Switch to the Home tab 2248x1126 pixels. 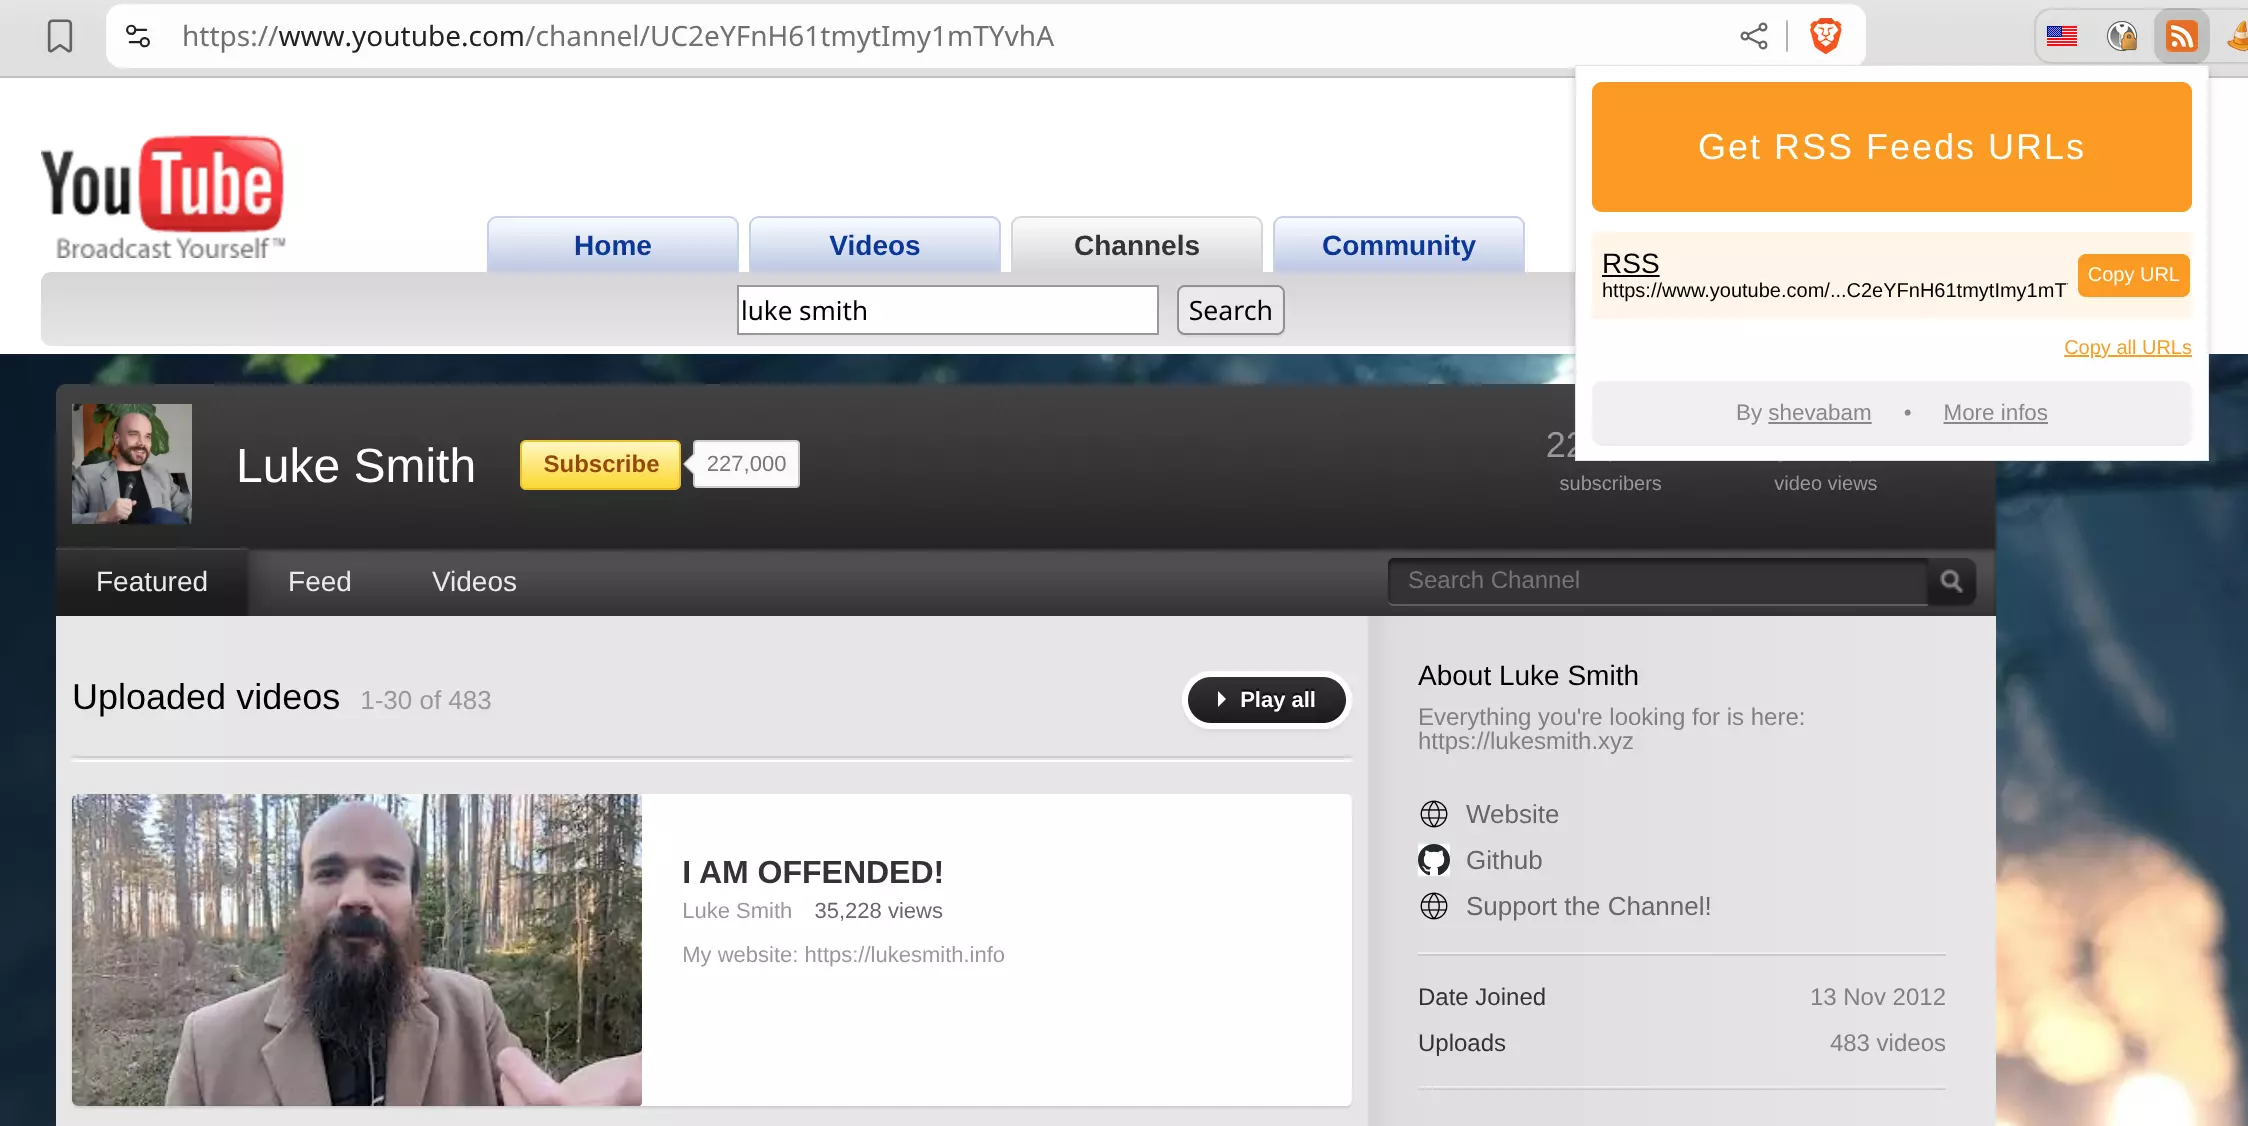[612, 245]
